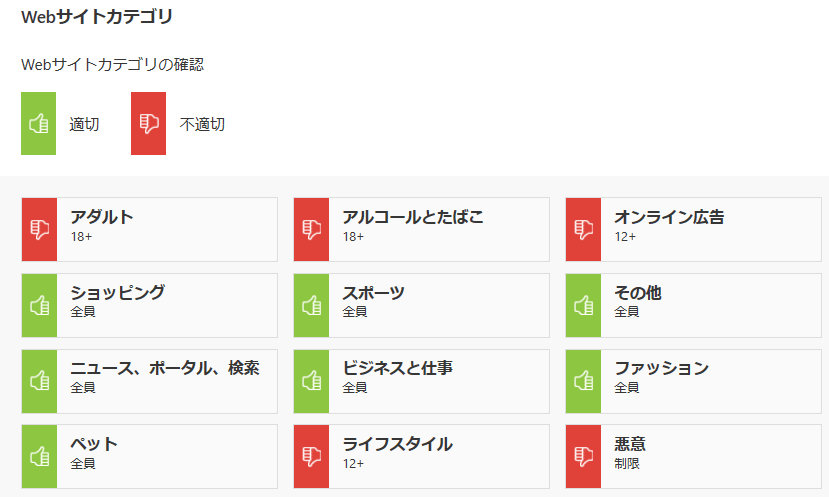Click the thumbs-down icon for アダルト
The height and width of the screenshot is (497, 829).
tap(39, 229)
